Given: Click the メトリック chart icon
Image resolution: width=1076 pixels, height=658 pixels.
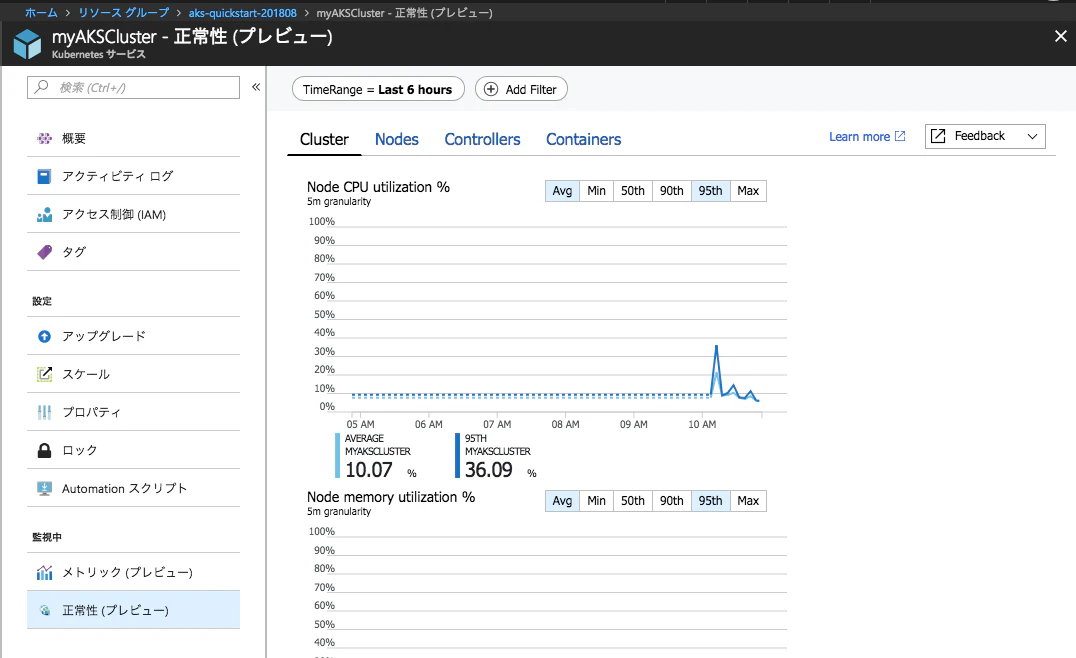Looking at the screenshot, I should [x=45, y=572].
